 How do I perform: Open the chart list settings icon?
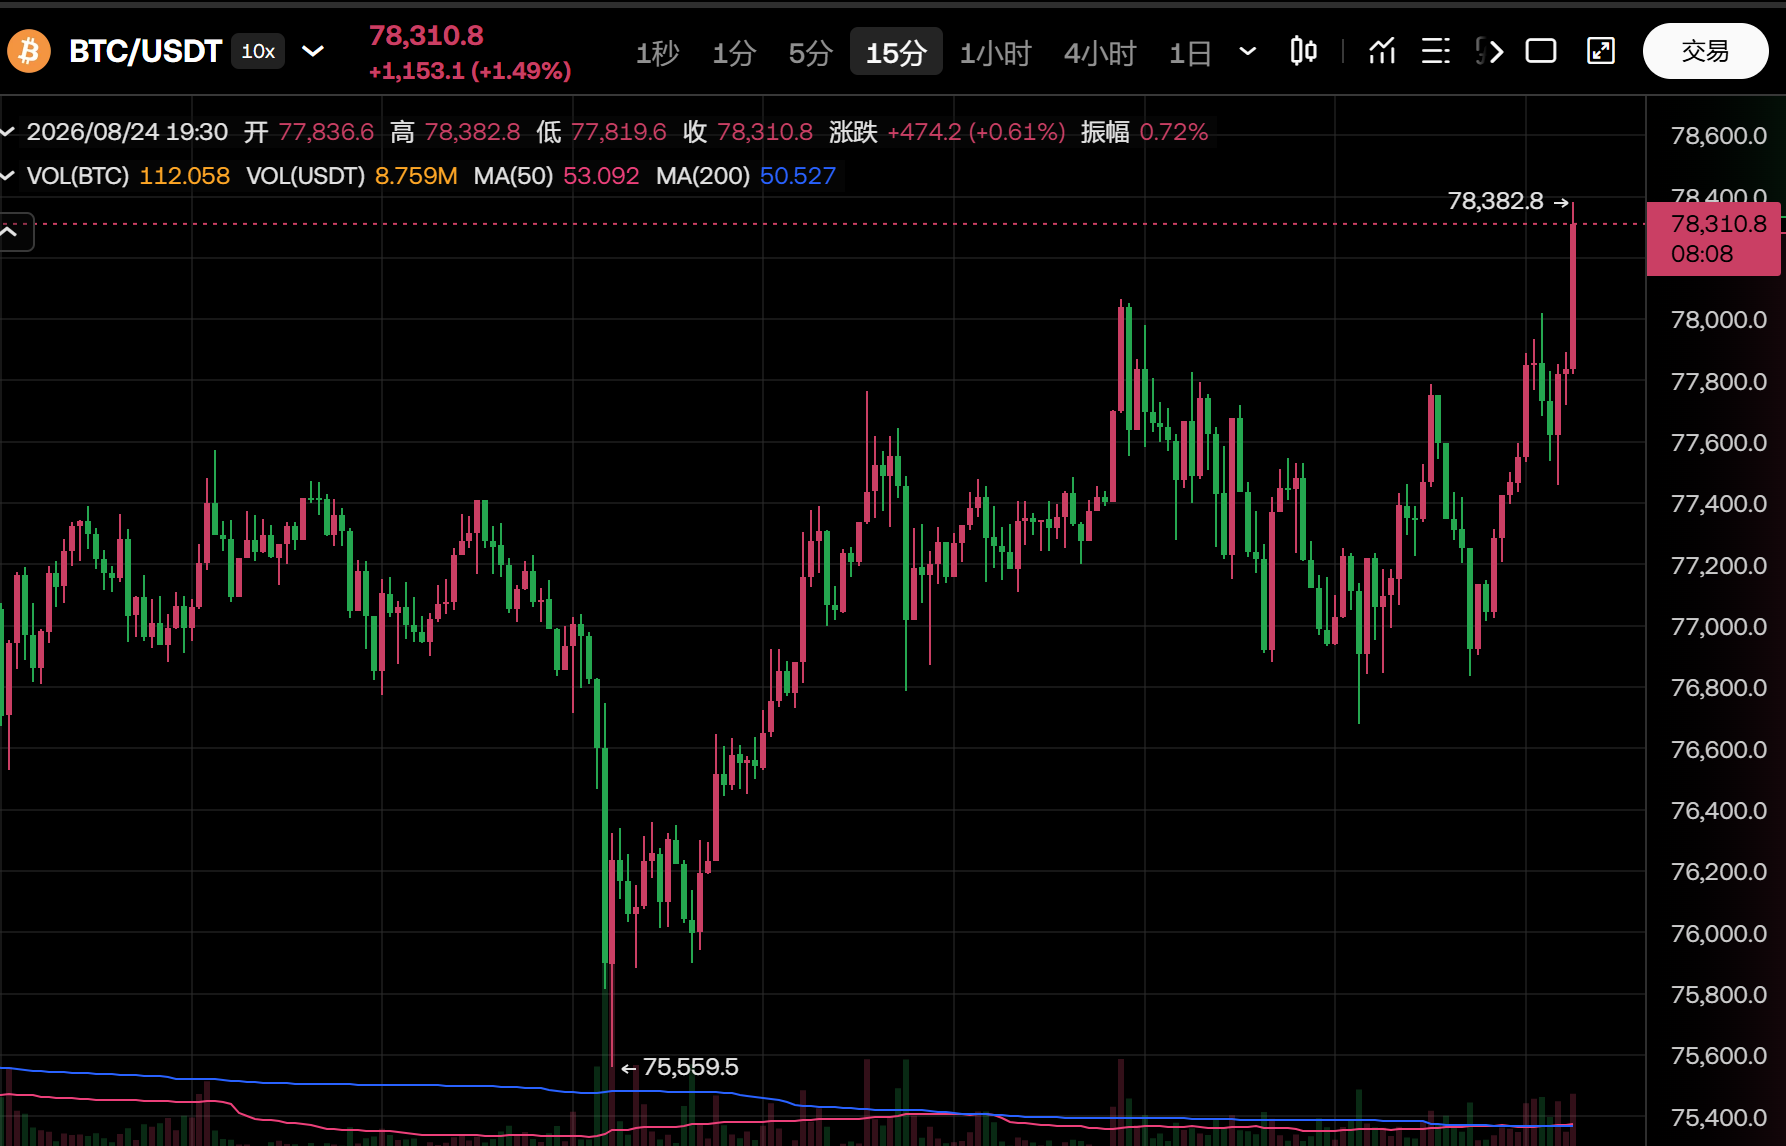(x=1436, y=51)
